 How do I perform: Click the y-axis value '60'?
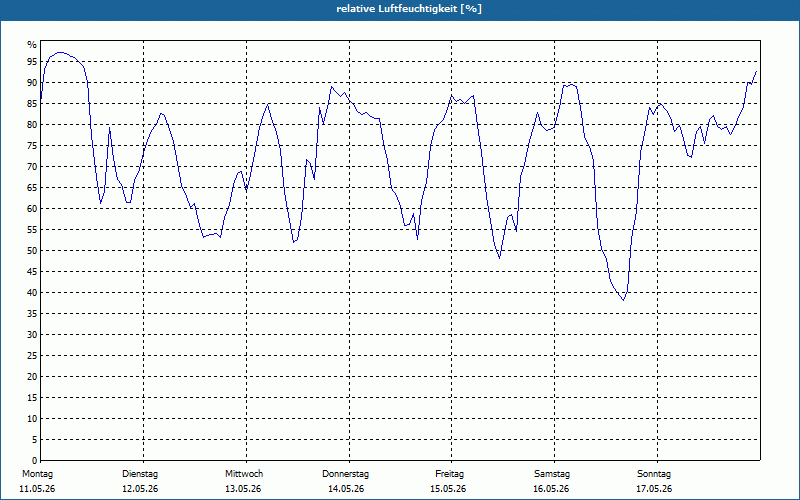click(x=32, y=209)
